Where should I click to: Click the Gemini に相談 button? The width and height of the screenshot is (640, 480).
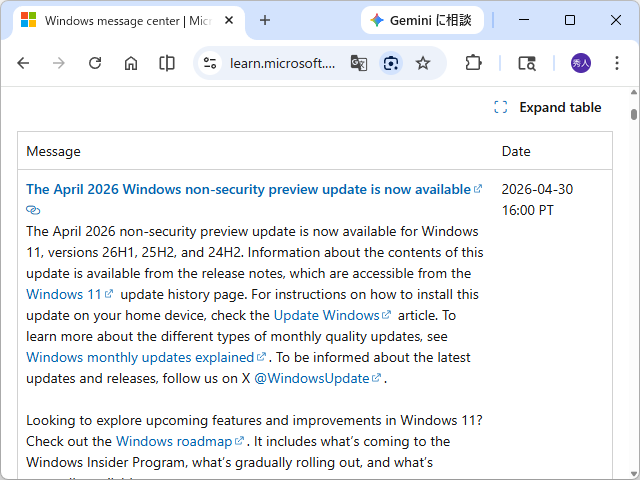[x=422, y=20]
